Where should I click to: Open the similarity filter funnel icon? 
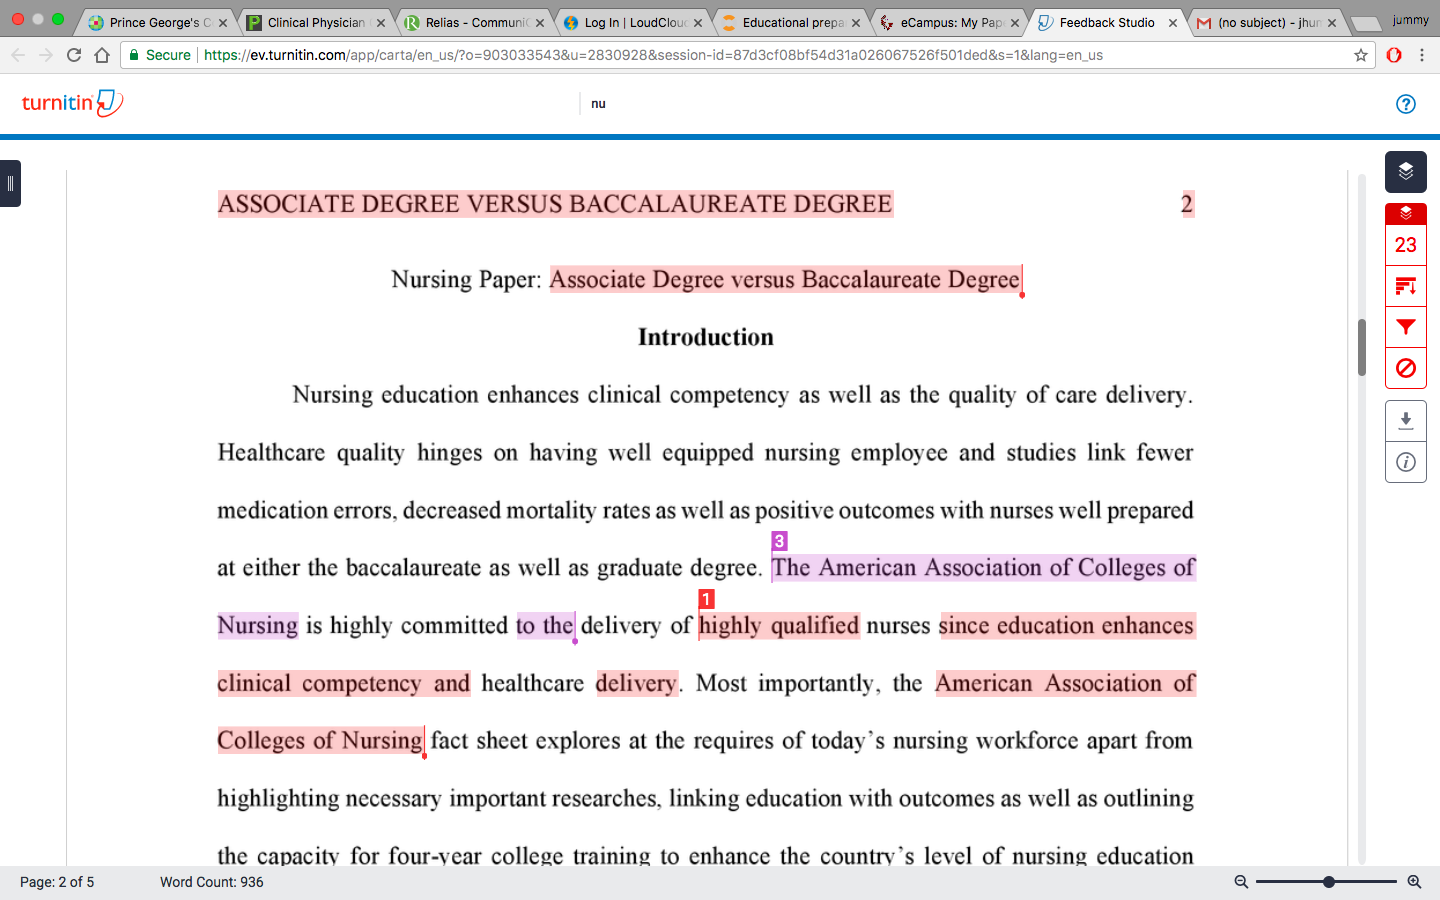[x=1405, y=327]
